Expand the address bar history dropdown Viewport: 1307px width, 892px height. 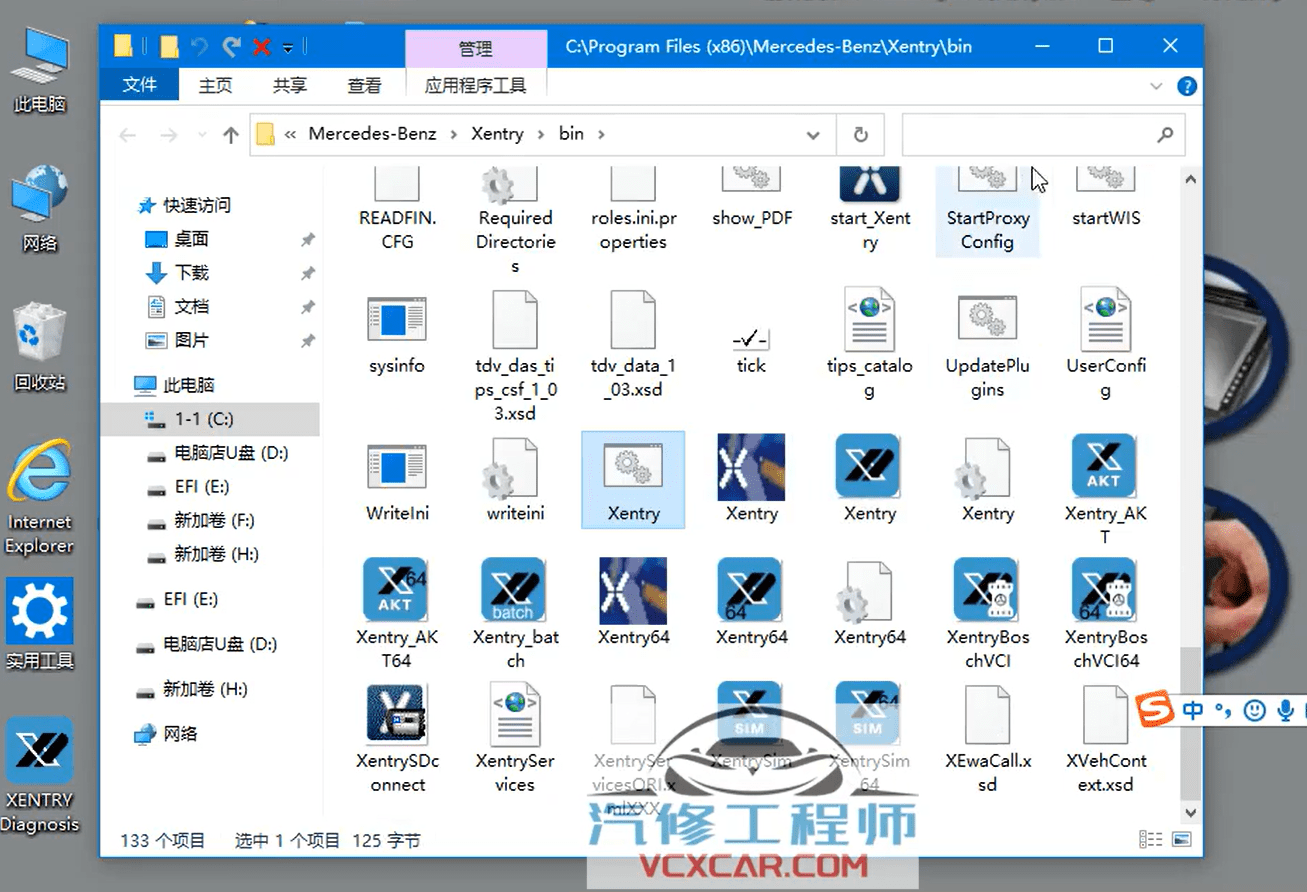click(x=813, y=133)
